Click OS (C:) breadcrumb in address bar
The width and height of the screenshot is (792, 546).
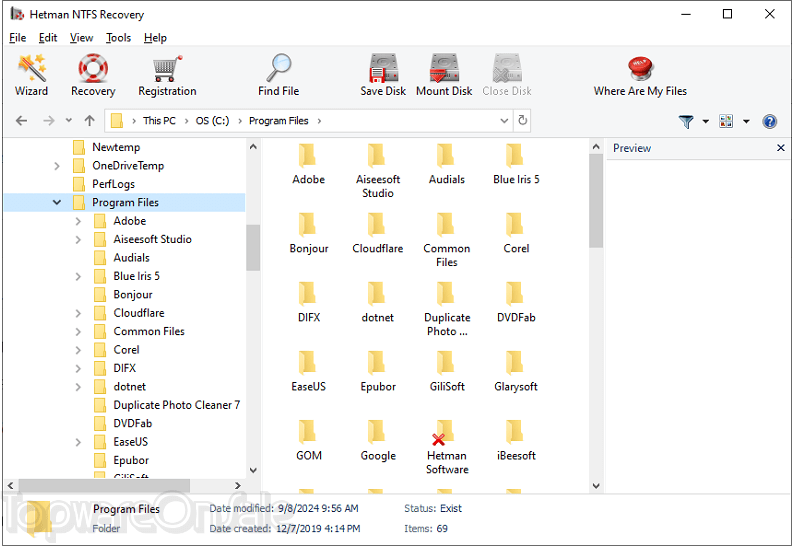[x=212, y=121]
